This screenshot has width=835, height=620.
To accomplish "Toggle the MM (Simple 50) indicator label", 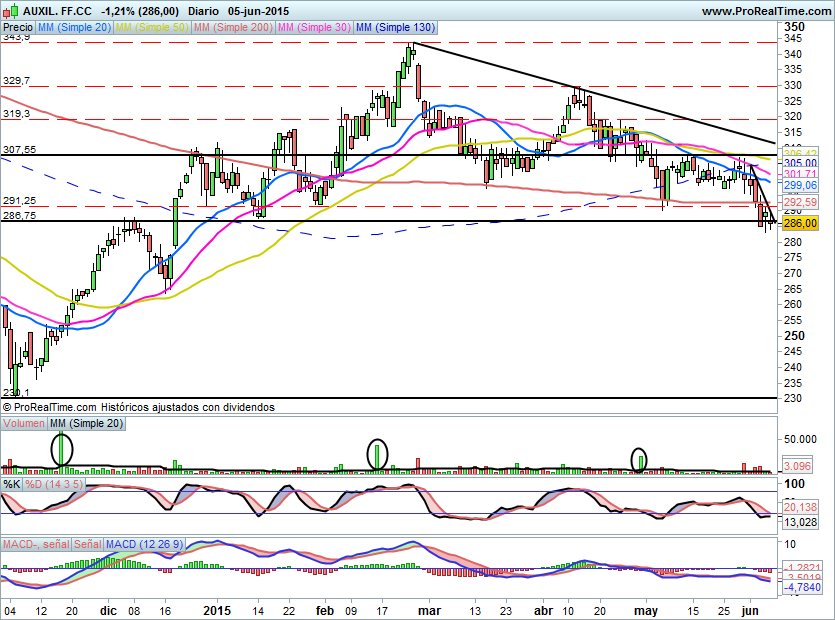I will tap(151, 28).
